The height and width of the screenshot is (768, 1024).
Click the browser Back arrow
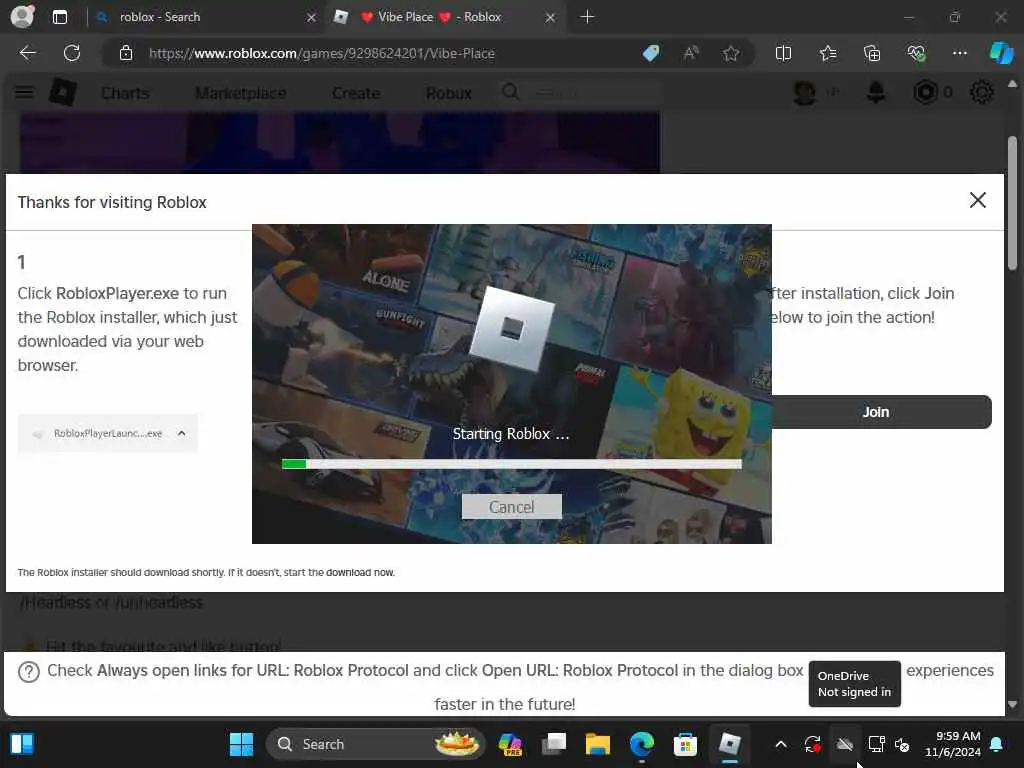point(27,53)
